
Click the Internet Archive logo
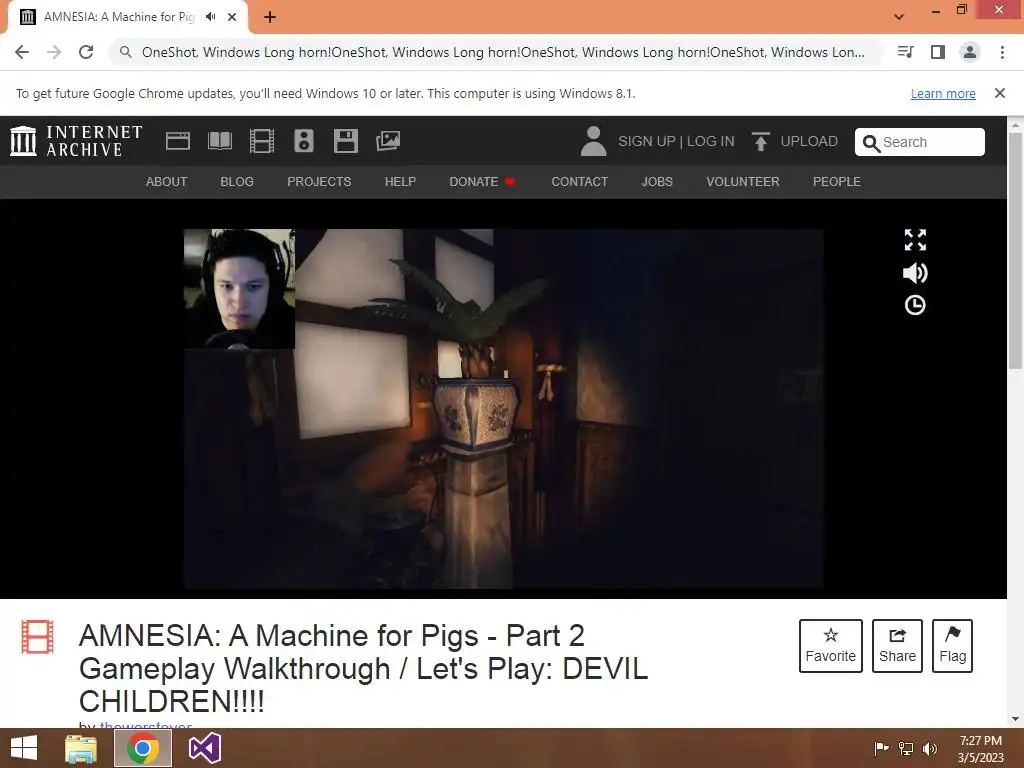pos(76,141)
